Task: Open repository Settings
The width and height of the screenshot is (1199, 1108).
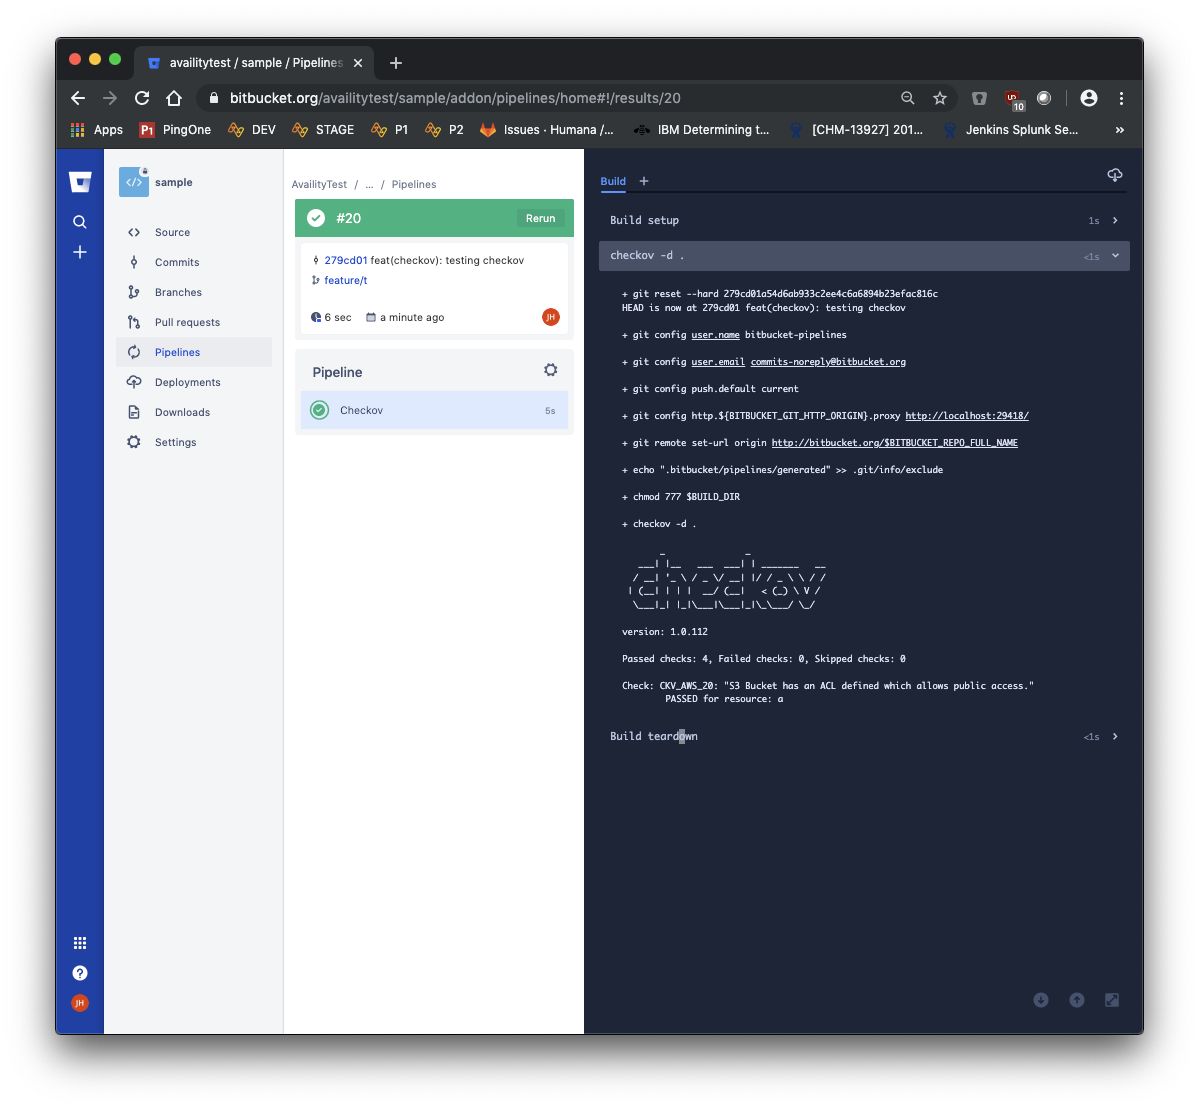Action: (194, 442)
